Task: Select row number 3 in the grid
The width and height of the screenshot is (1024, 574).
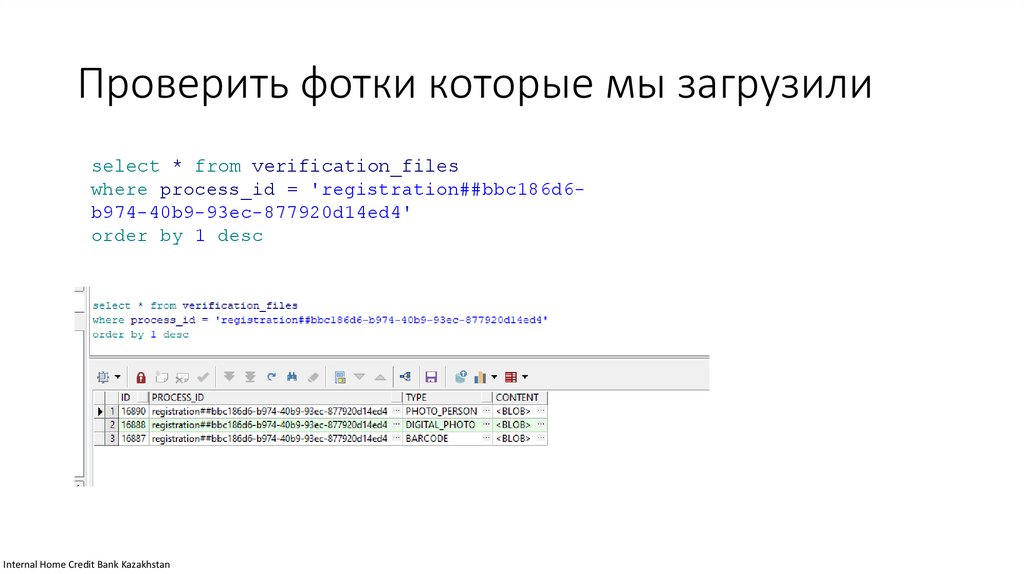Action: point(112,439)
